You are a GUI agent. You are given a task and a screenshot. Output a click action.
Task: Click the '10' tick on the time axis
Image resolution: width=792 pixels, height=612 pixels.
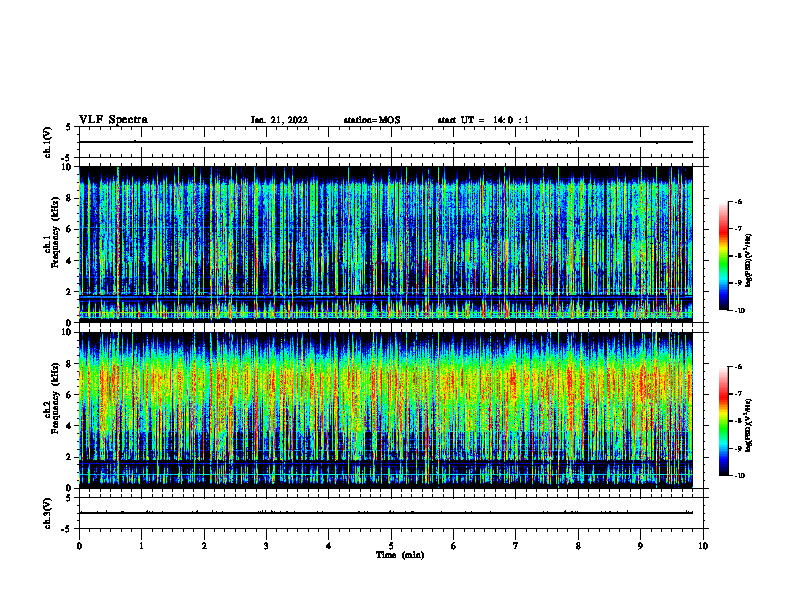[x=703, y=546]
